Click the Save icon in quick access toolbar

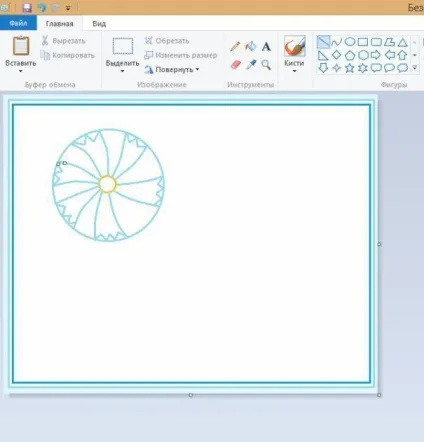click(x=27, y=7)
